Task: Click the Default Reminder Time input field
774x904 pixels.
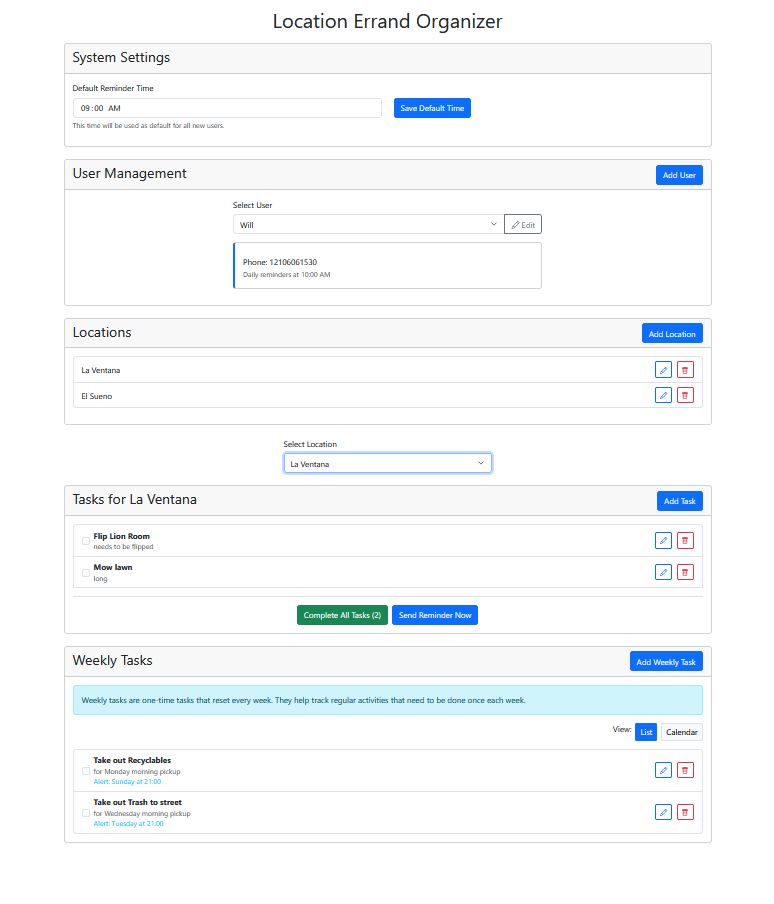Action: [225, 108]
